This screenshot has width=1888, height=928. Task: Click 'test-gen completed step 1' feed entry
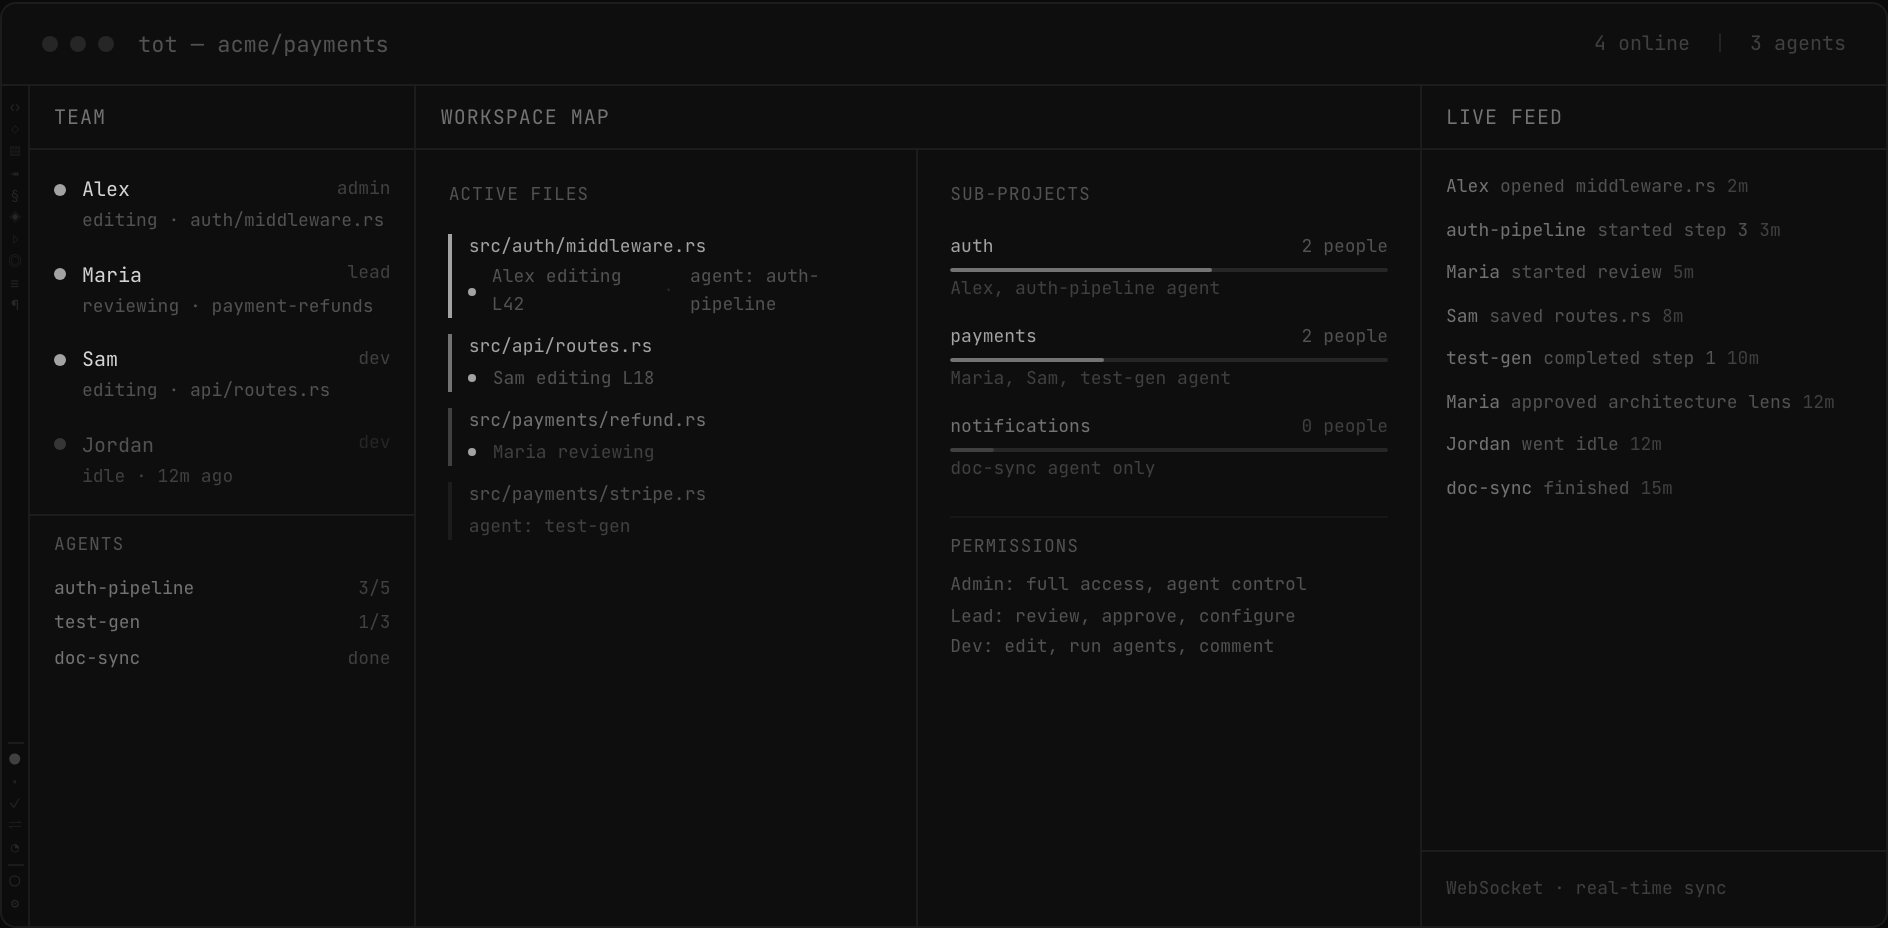(x=1602, y=358)
